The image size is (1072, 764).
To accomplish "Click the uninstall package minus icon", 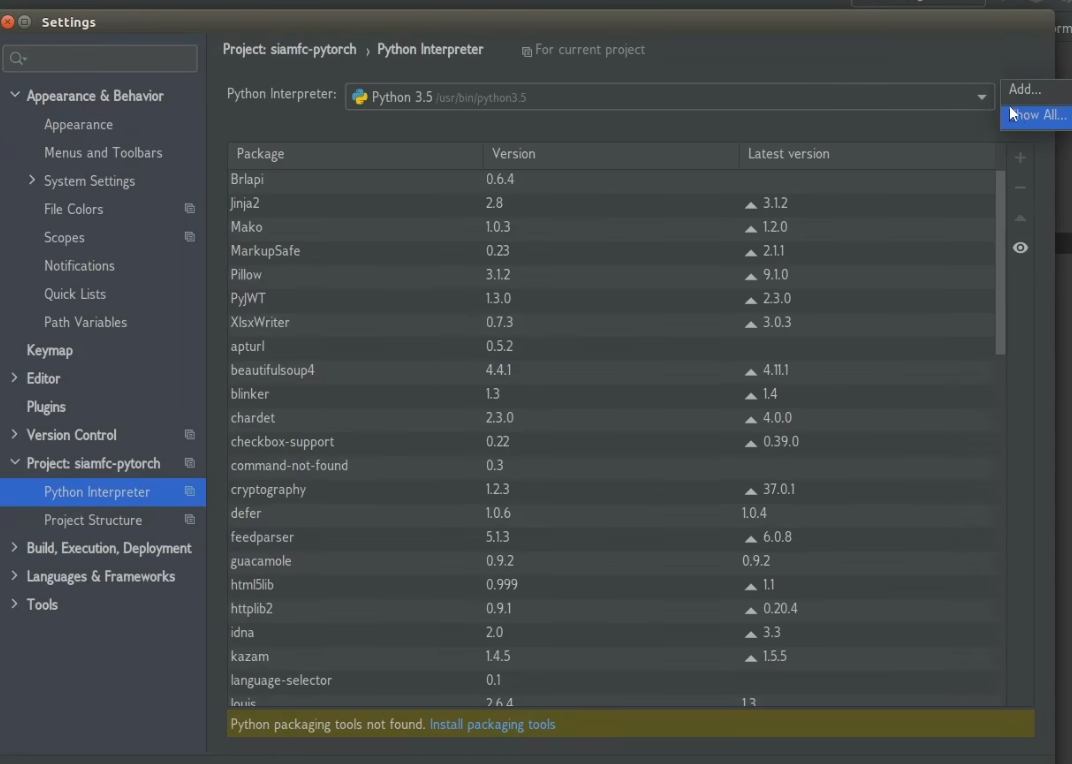I will [1020, 187].
